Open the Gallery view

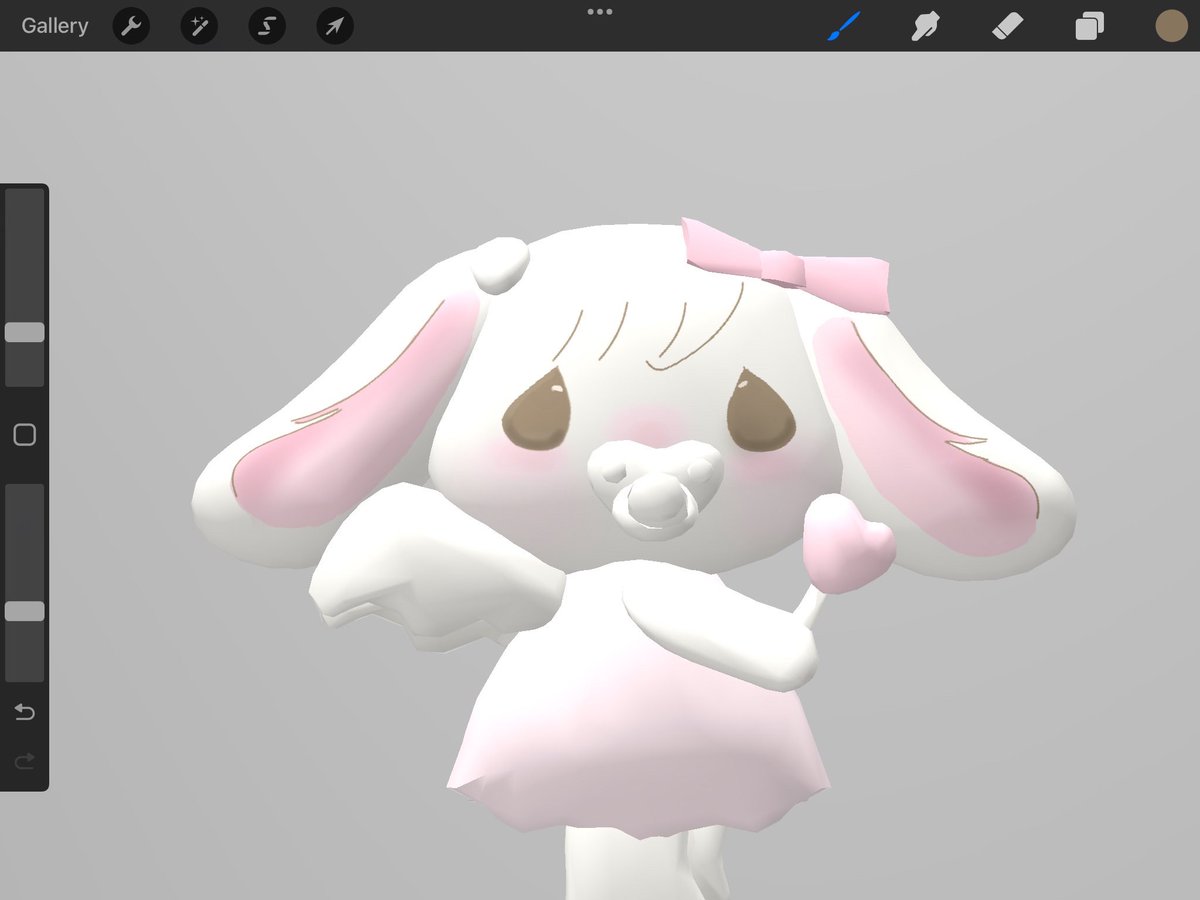(54, 26)
